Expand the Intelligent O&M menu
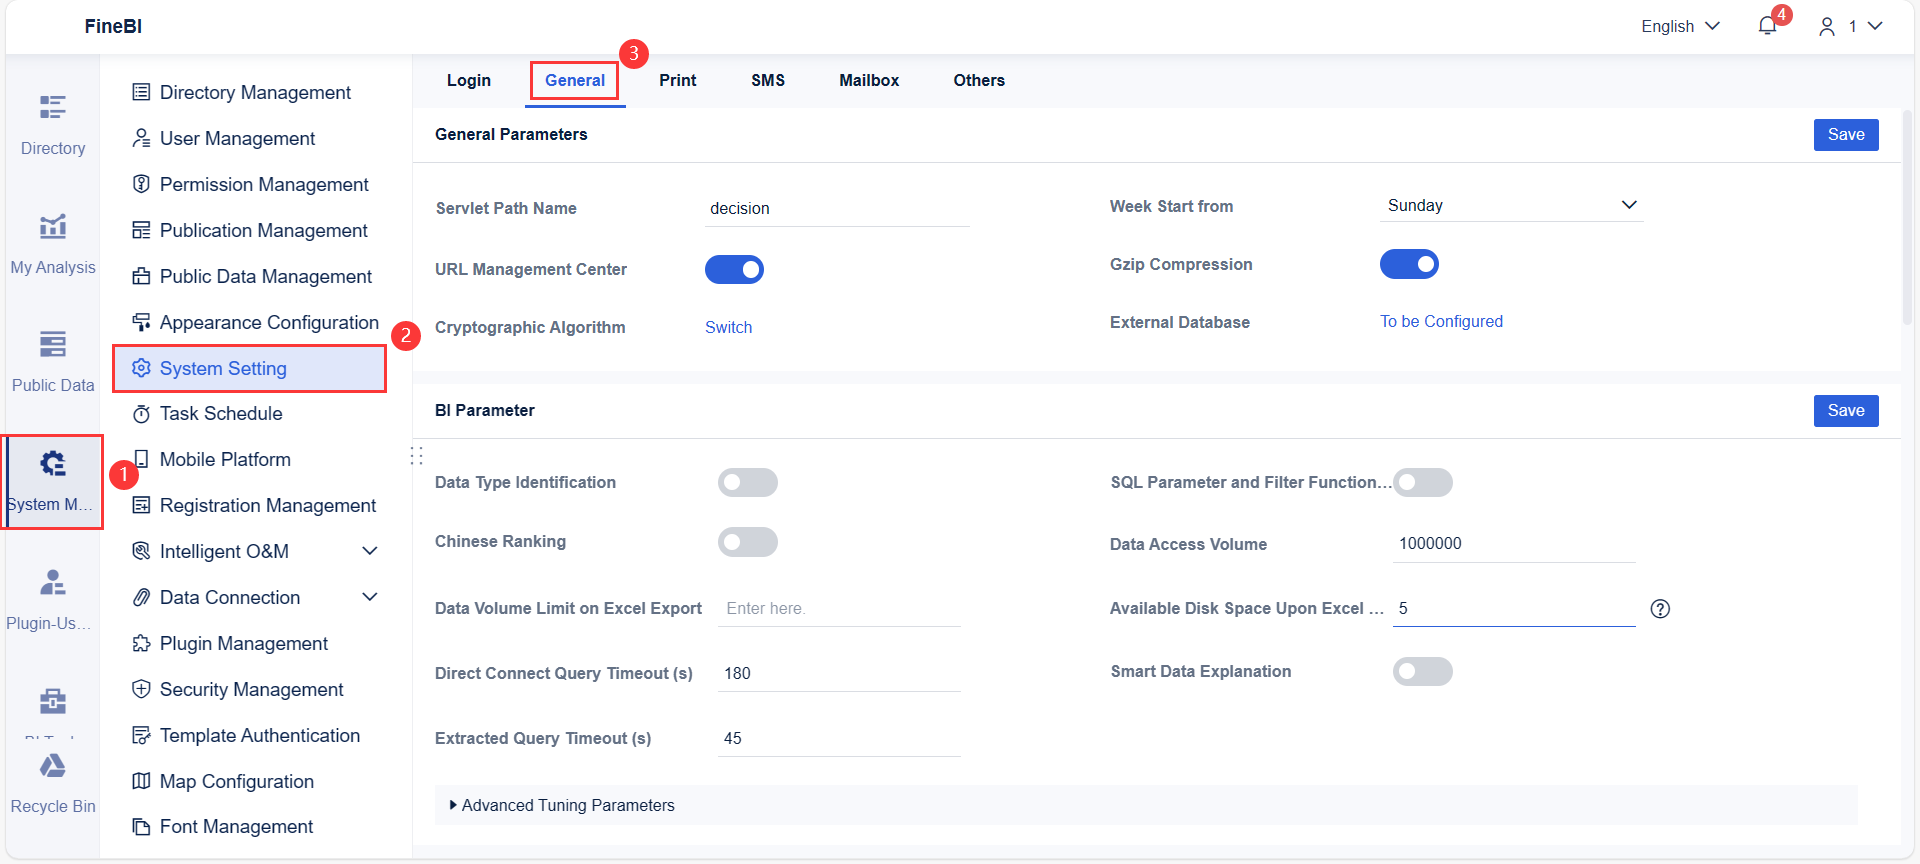1920x864 pixels. [369, 551]
